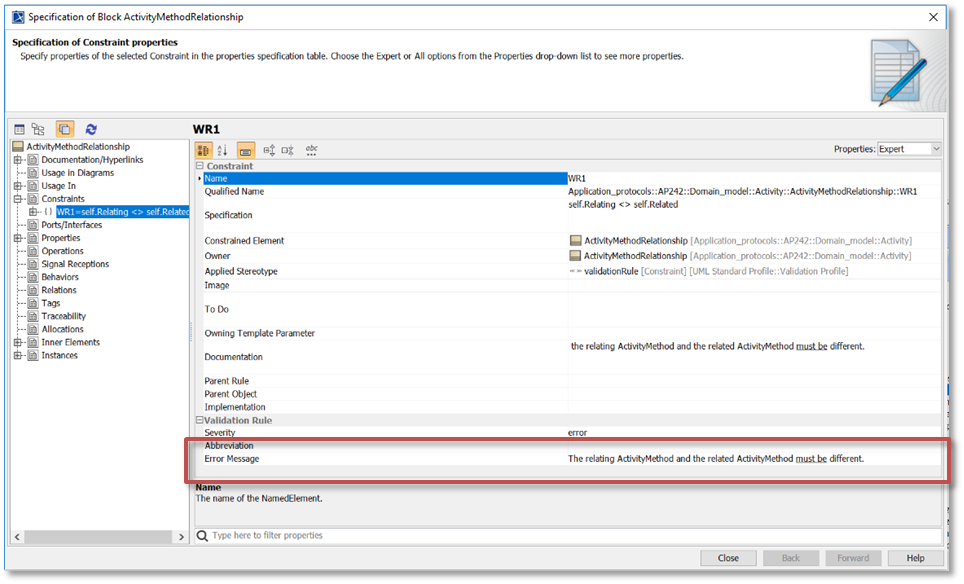Toggle the highlighted multi-window icon above tree
Image resolution: width=964 pixels, height=584 pixels.
(x=64, y=129)
